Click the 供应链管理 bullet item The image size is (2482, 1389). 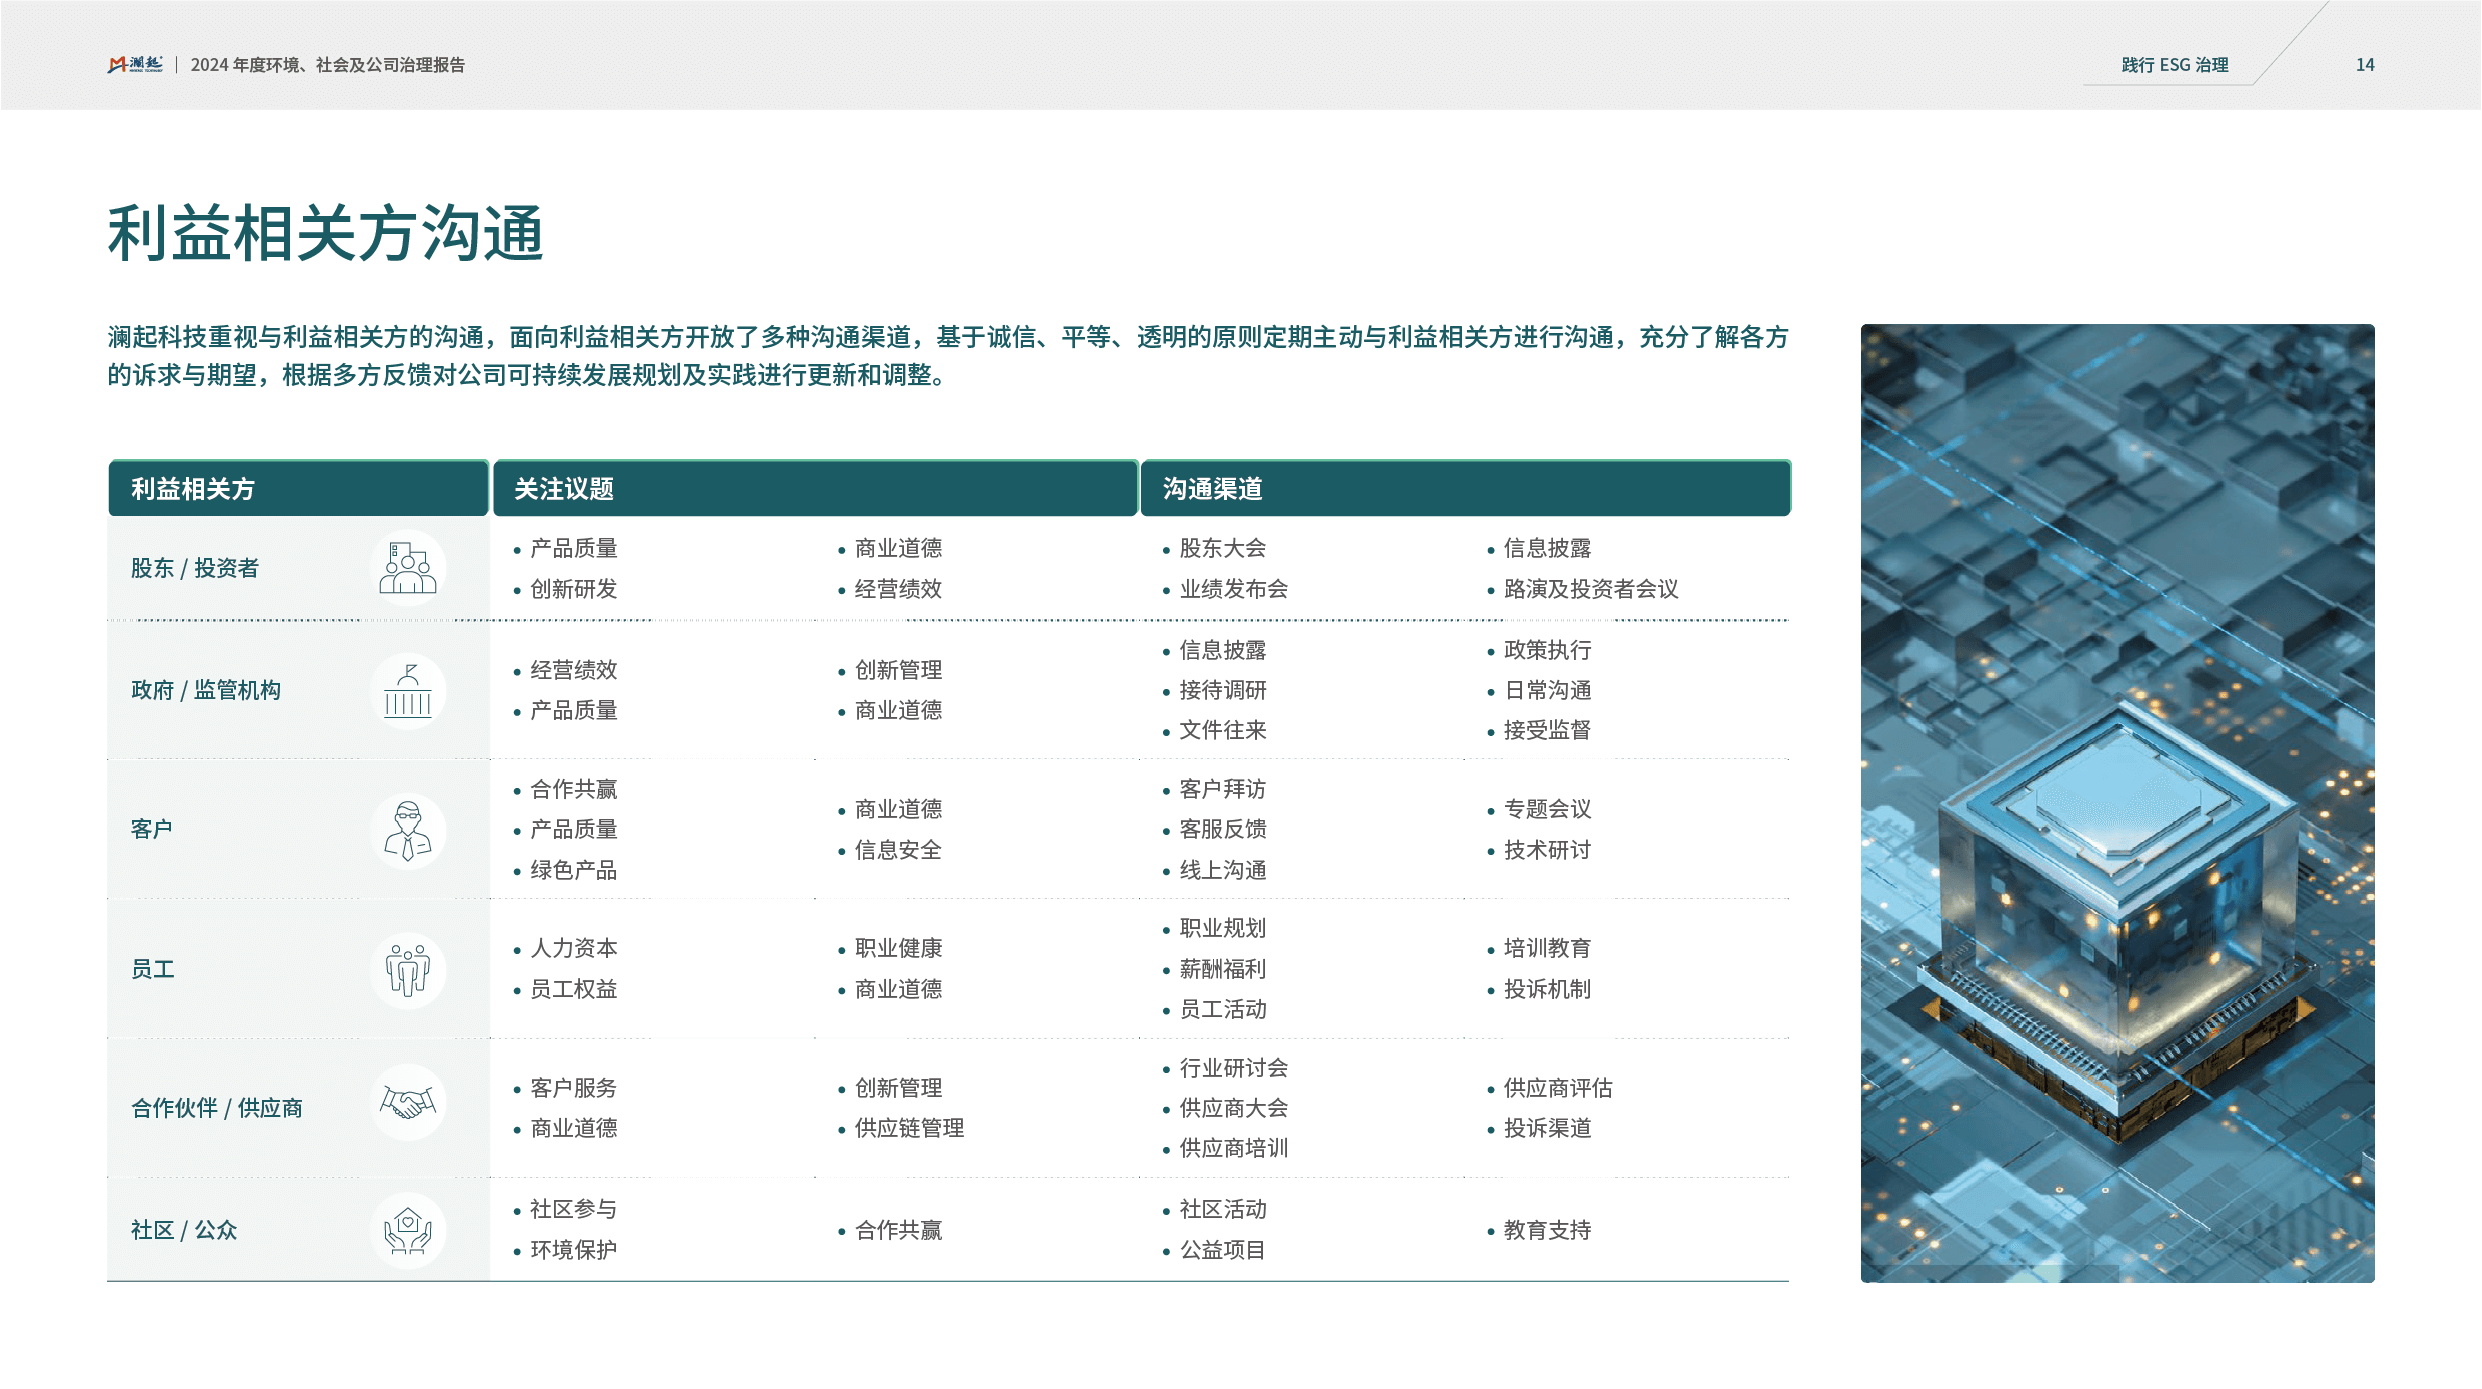click(908, 1129)
